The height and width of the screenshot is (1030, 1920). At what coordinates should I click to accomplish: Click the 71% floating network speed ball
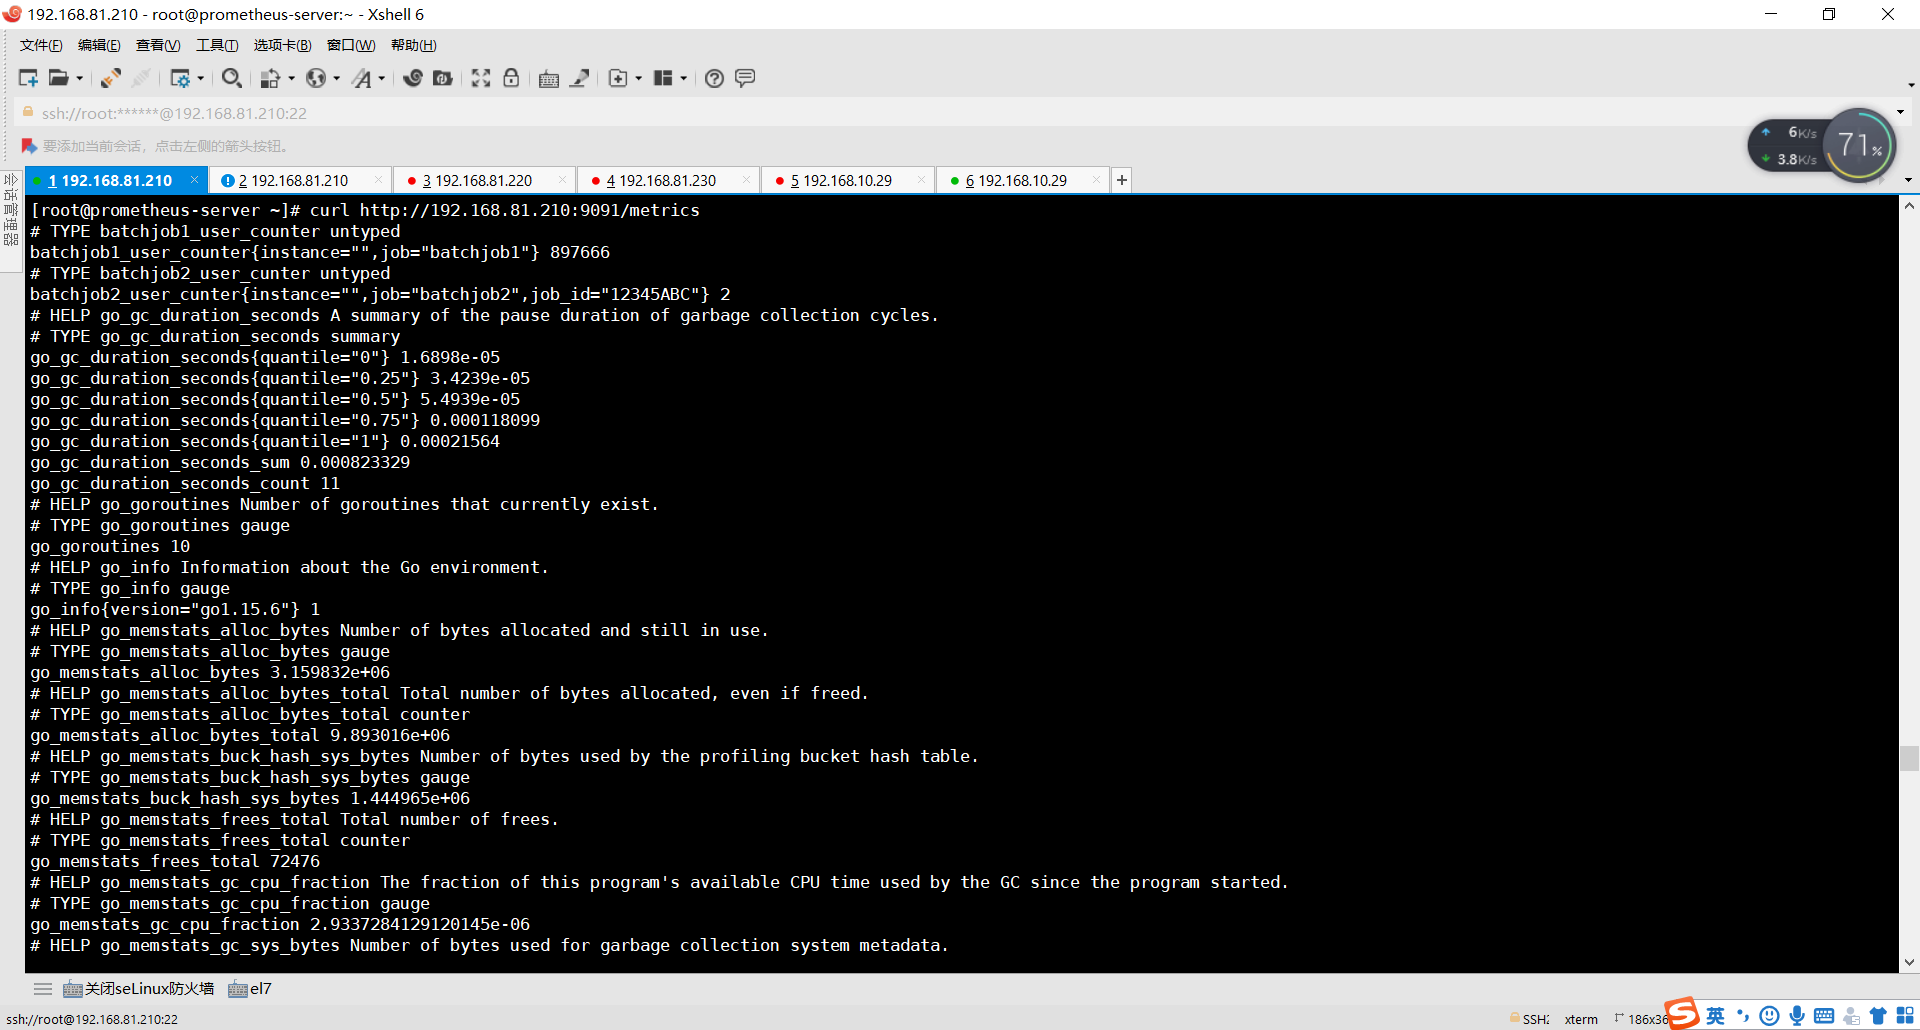[x=1858, y=144]
